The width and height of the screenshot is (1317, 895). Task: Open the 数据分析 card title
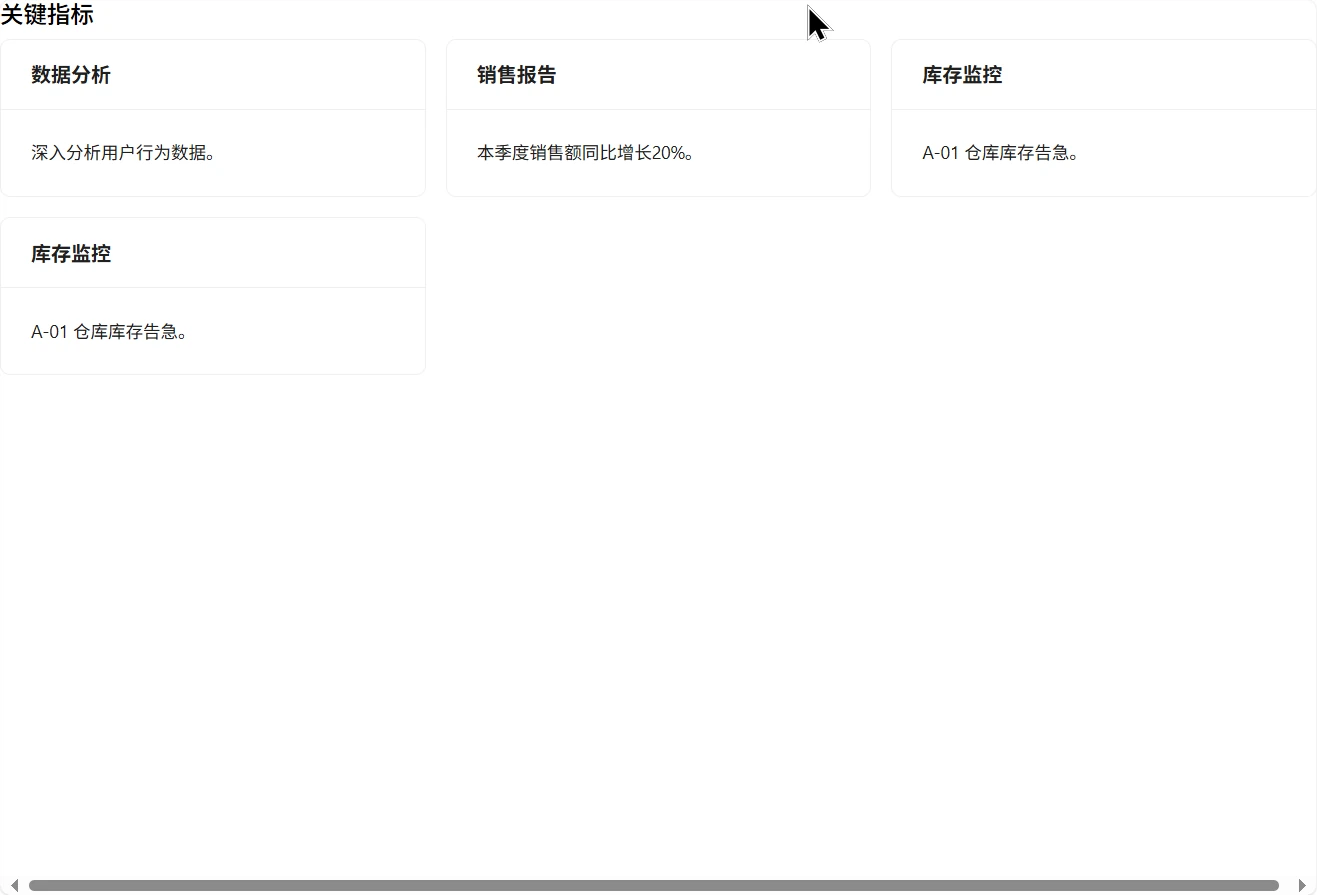(x=71, y=75)
